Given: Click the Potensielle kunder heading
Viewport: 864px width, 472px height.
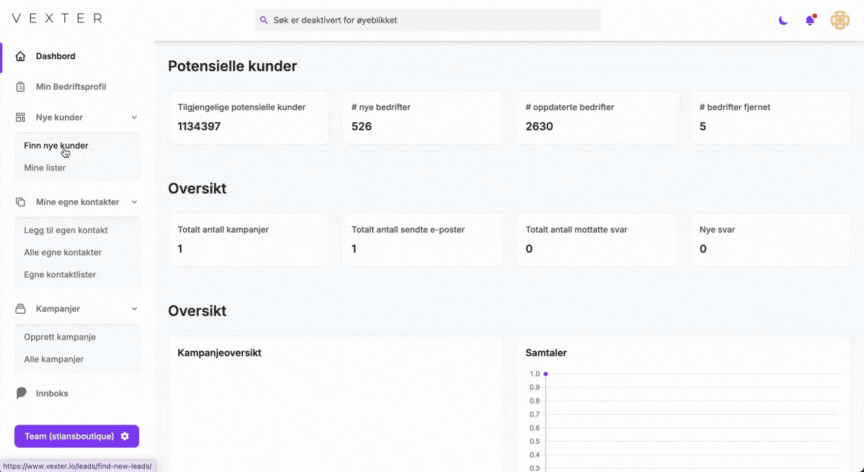Looking at the screenshot, I should pos(233,66).
